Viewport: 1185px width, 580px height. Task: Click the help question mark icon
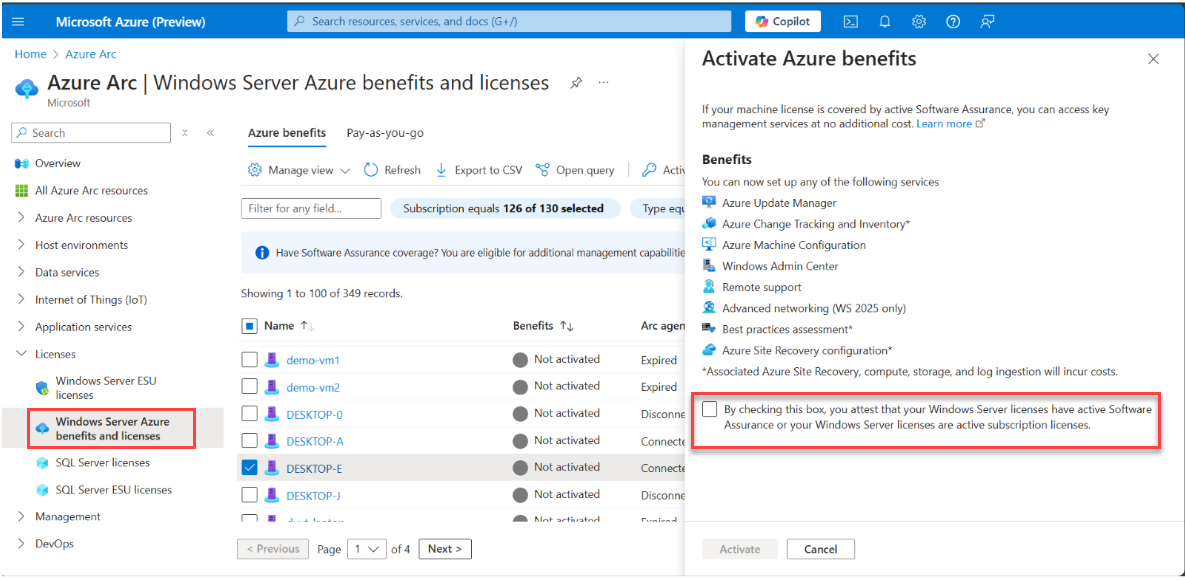tap(953, 21)
